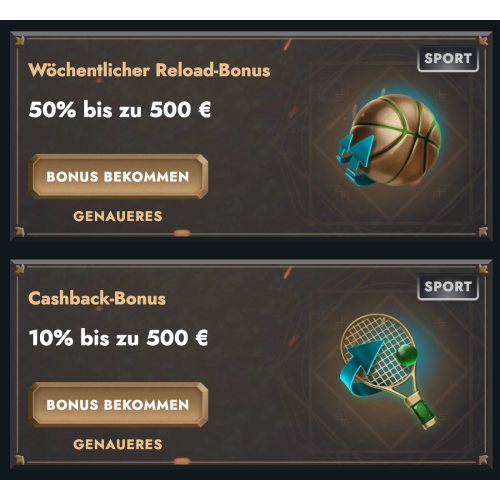Open GENAUERES details for the Cashback-Bonus
The height and width of the screenshot is (500, 500).
[x=118, y=444]
